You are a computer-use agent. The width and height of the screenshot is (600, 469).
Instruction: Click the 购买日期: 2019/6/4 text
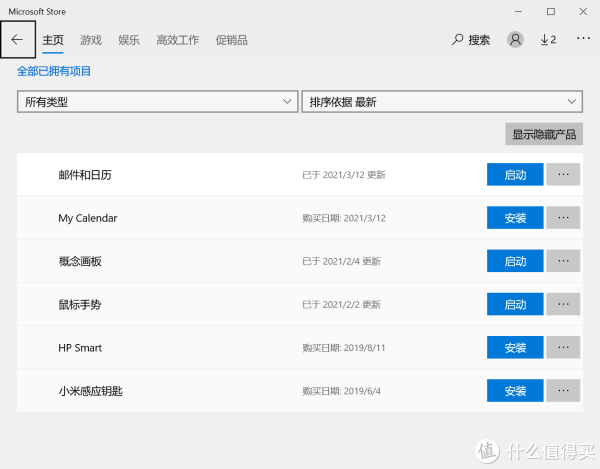point(341,391)
